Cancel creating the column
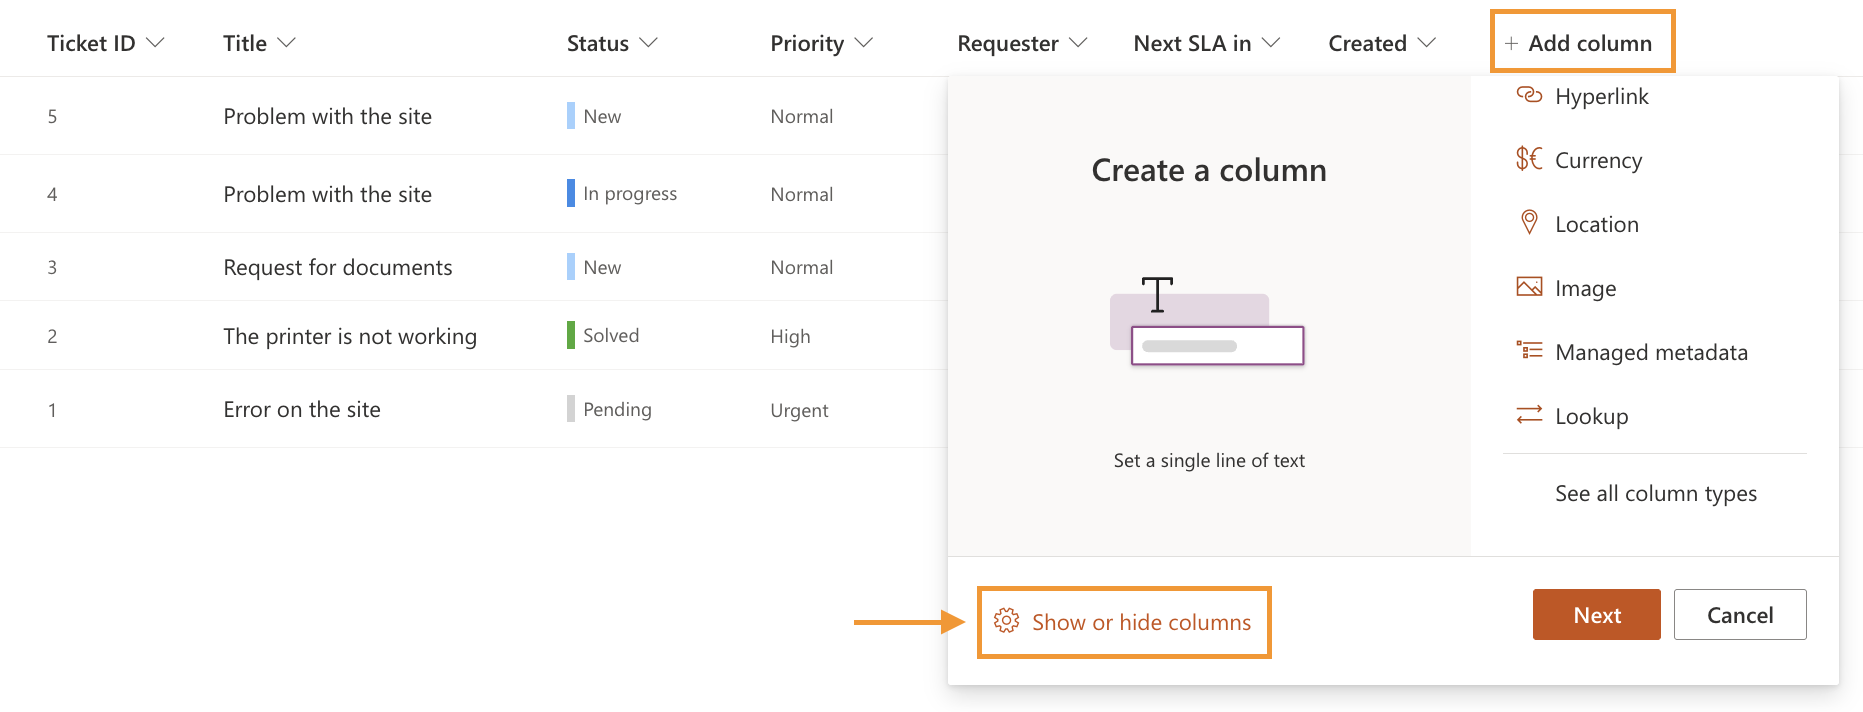Viewport: 1863px width, 712px height. (1740, 614)
